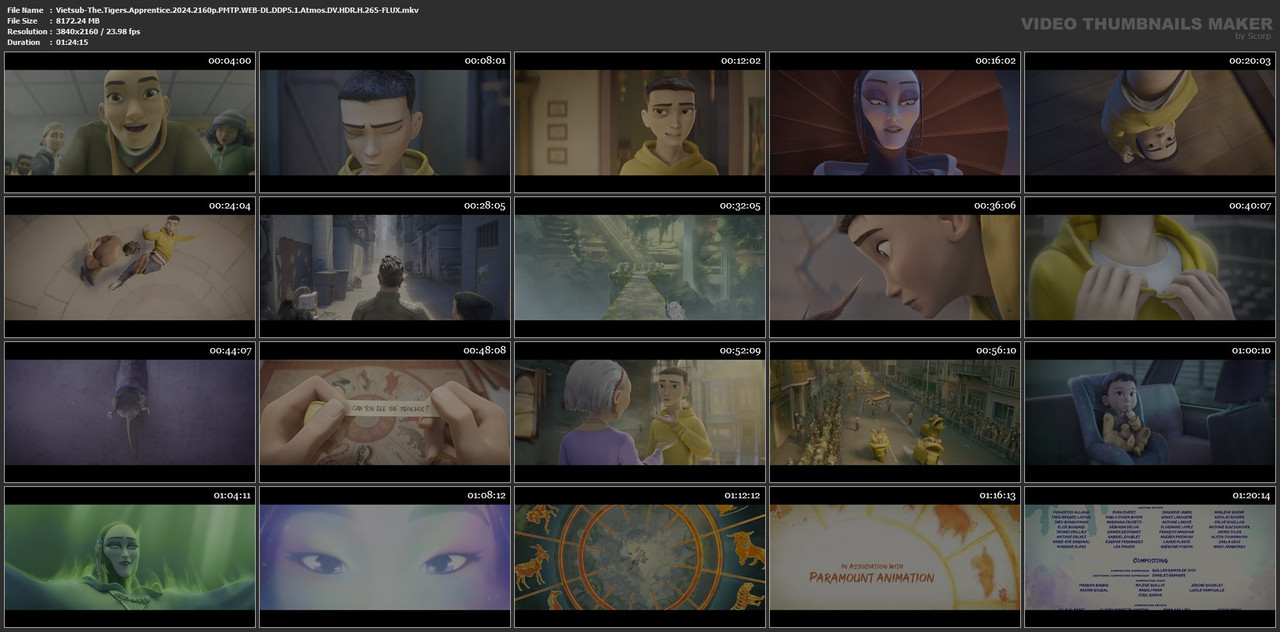1280x632 pixels.
Task: Click the resolution value 3840x2160 / 23.98 fps
Action: click(98, 32)
